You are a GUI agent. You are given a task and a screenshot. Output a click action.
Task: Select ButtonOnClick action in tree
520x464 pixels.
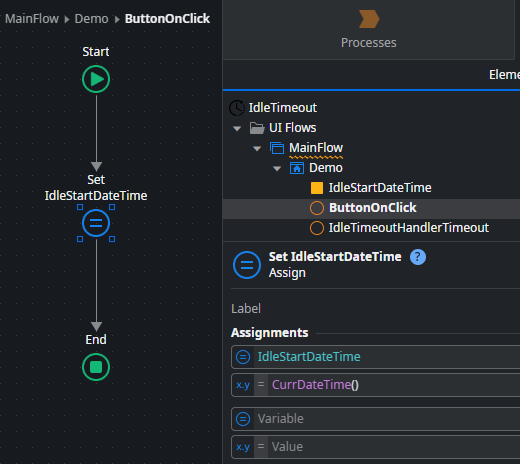click(373, 208)
